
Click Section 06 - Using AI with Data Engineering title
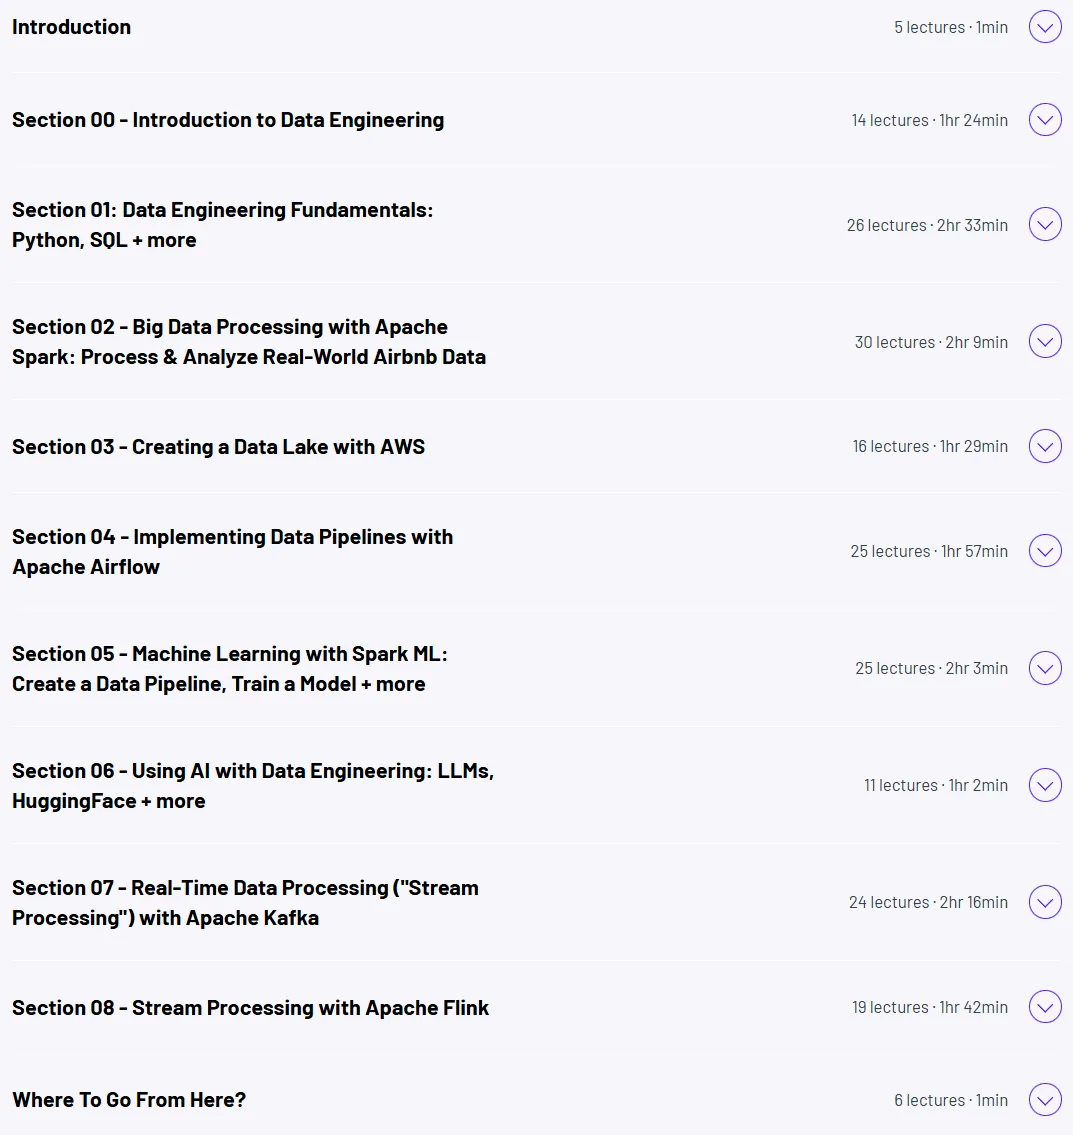coord(253,786)
